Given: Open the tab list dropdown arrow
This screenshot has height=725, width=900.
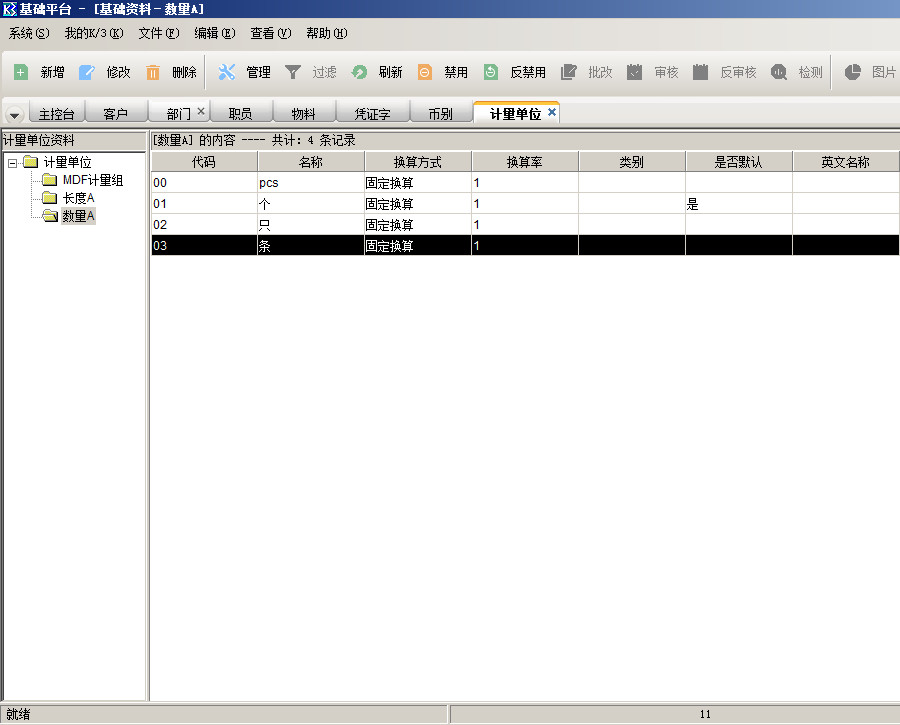Looking at the screenshot, I should point(14,115).
